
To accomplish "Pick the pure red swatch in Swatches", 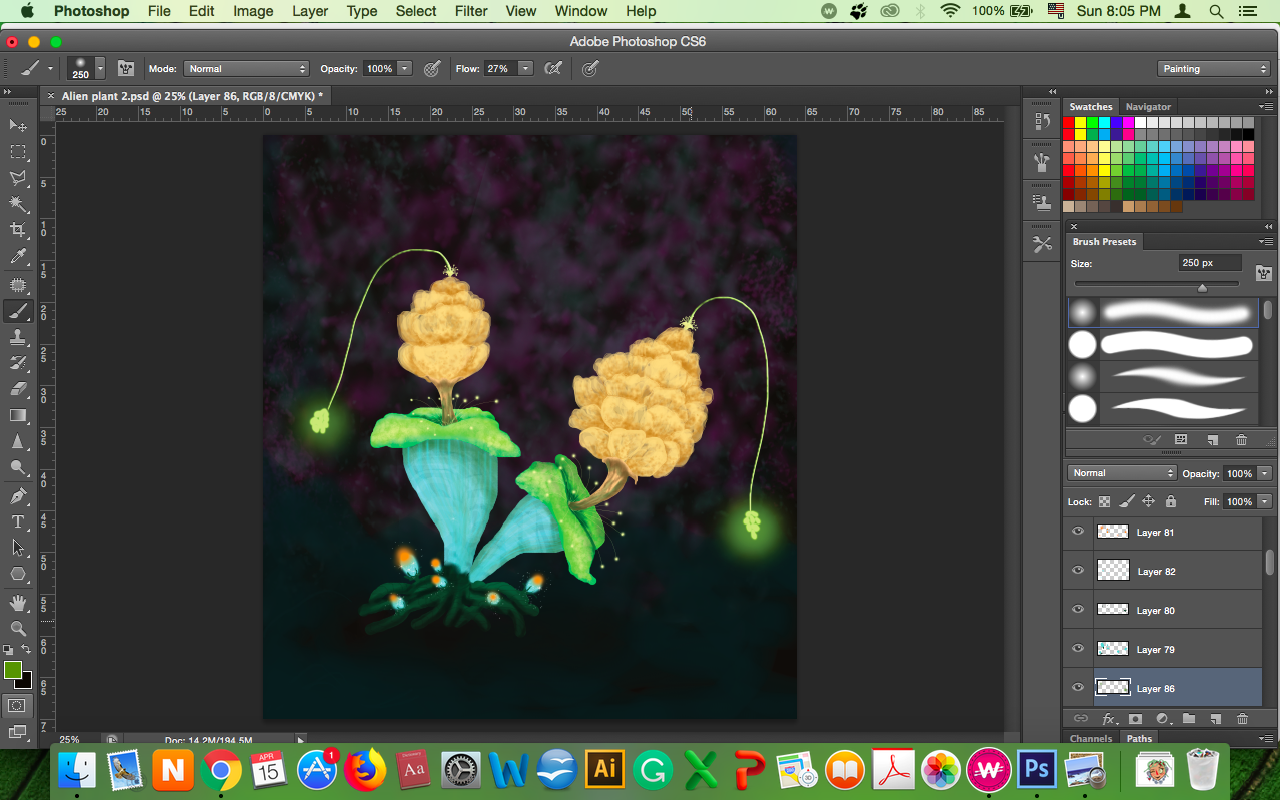I will click(1069, 123).
